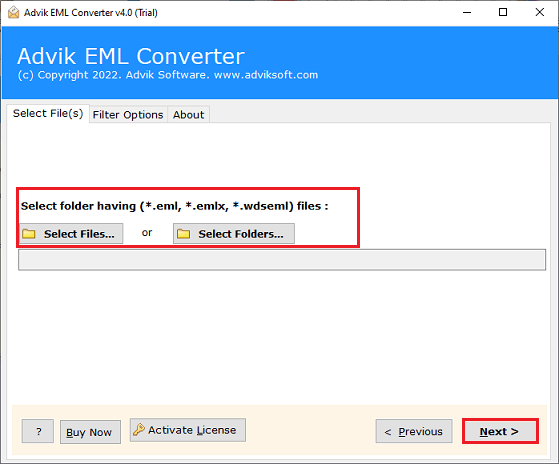Click the Advik EML Converter banner heading

131,56
